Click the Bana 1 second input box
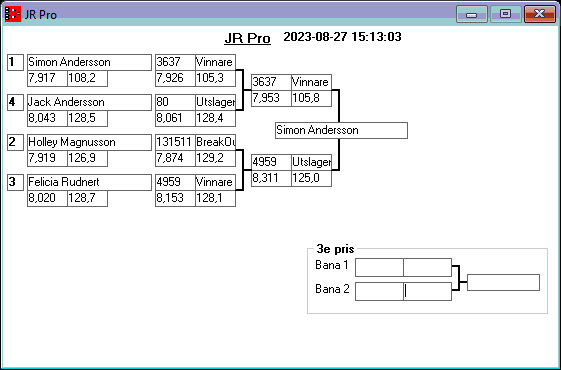The width and height of the screenshot is (561, 370). (x=428, y=267)
